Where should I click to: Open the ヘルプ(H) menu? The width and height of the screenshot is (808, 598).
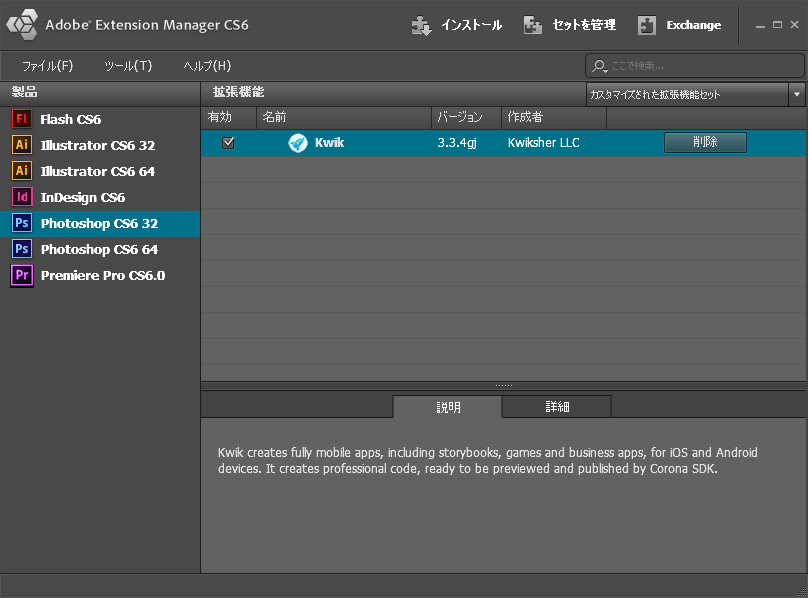[207, 65]
